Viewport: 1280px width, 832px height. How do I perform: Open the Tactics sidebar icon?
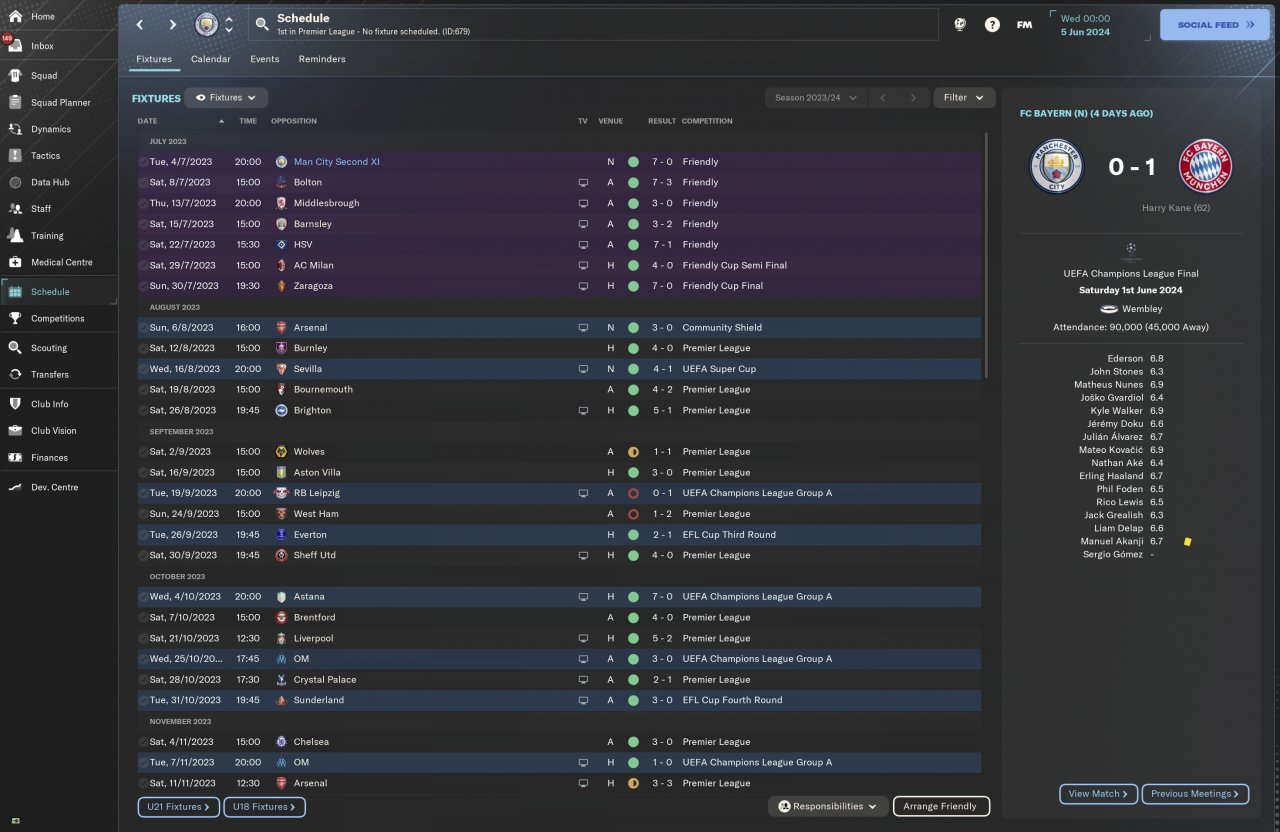(15, 155)
